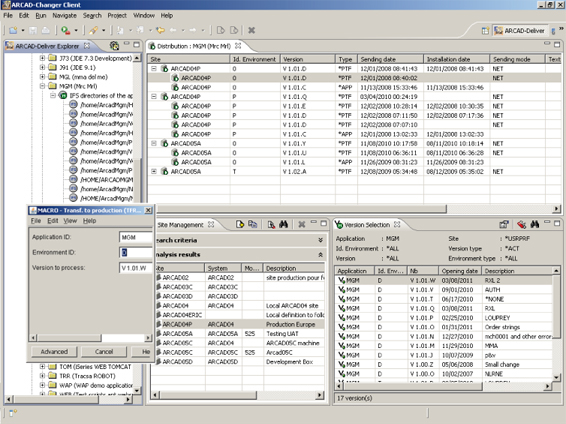566x424 pixels.
Task: Expand the ARCAD05A row with environment T
Action: click(154, 171)
